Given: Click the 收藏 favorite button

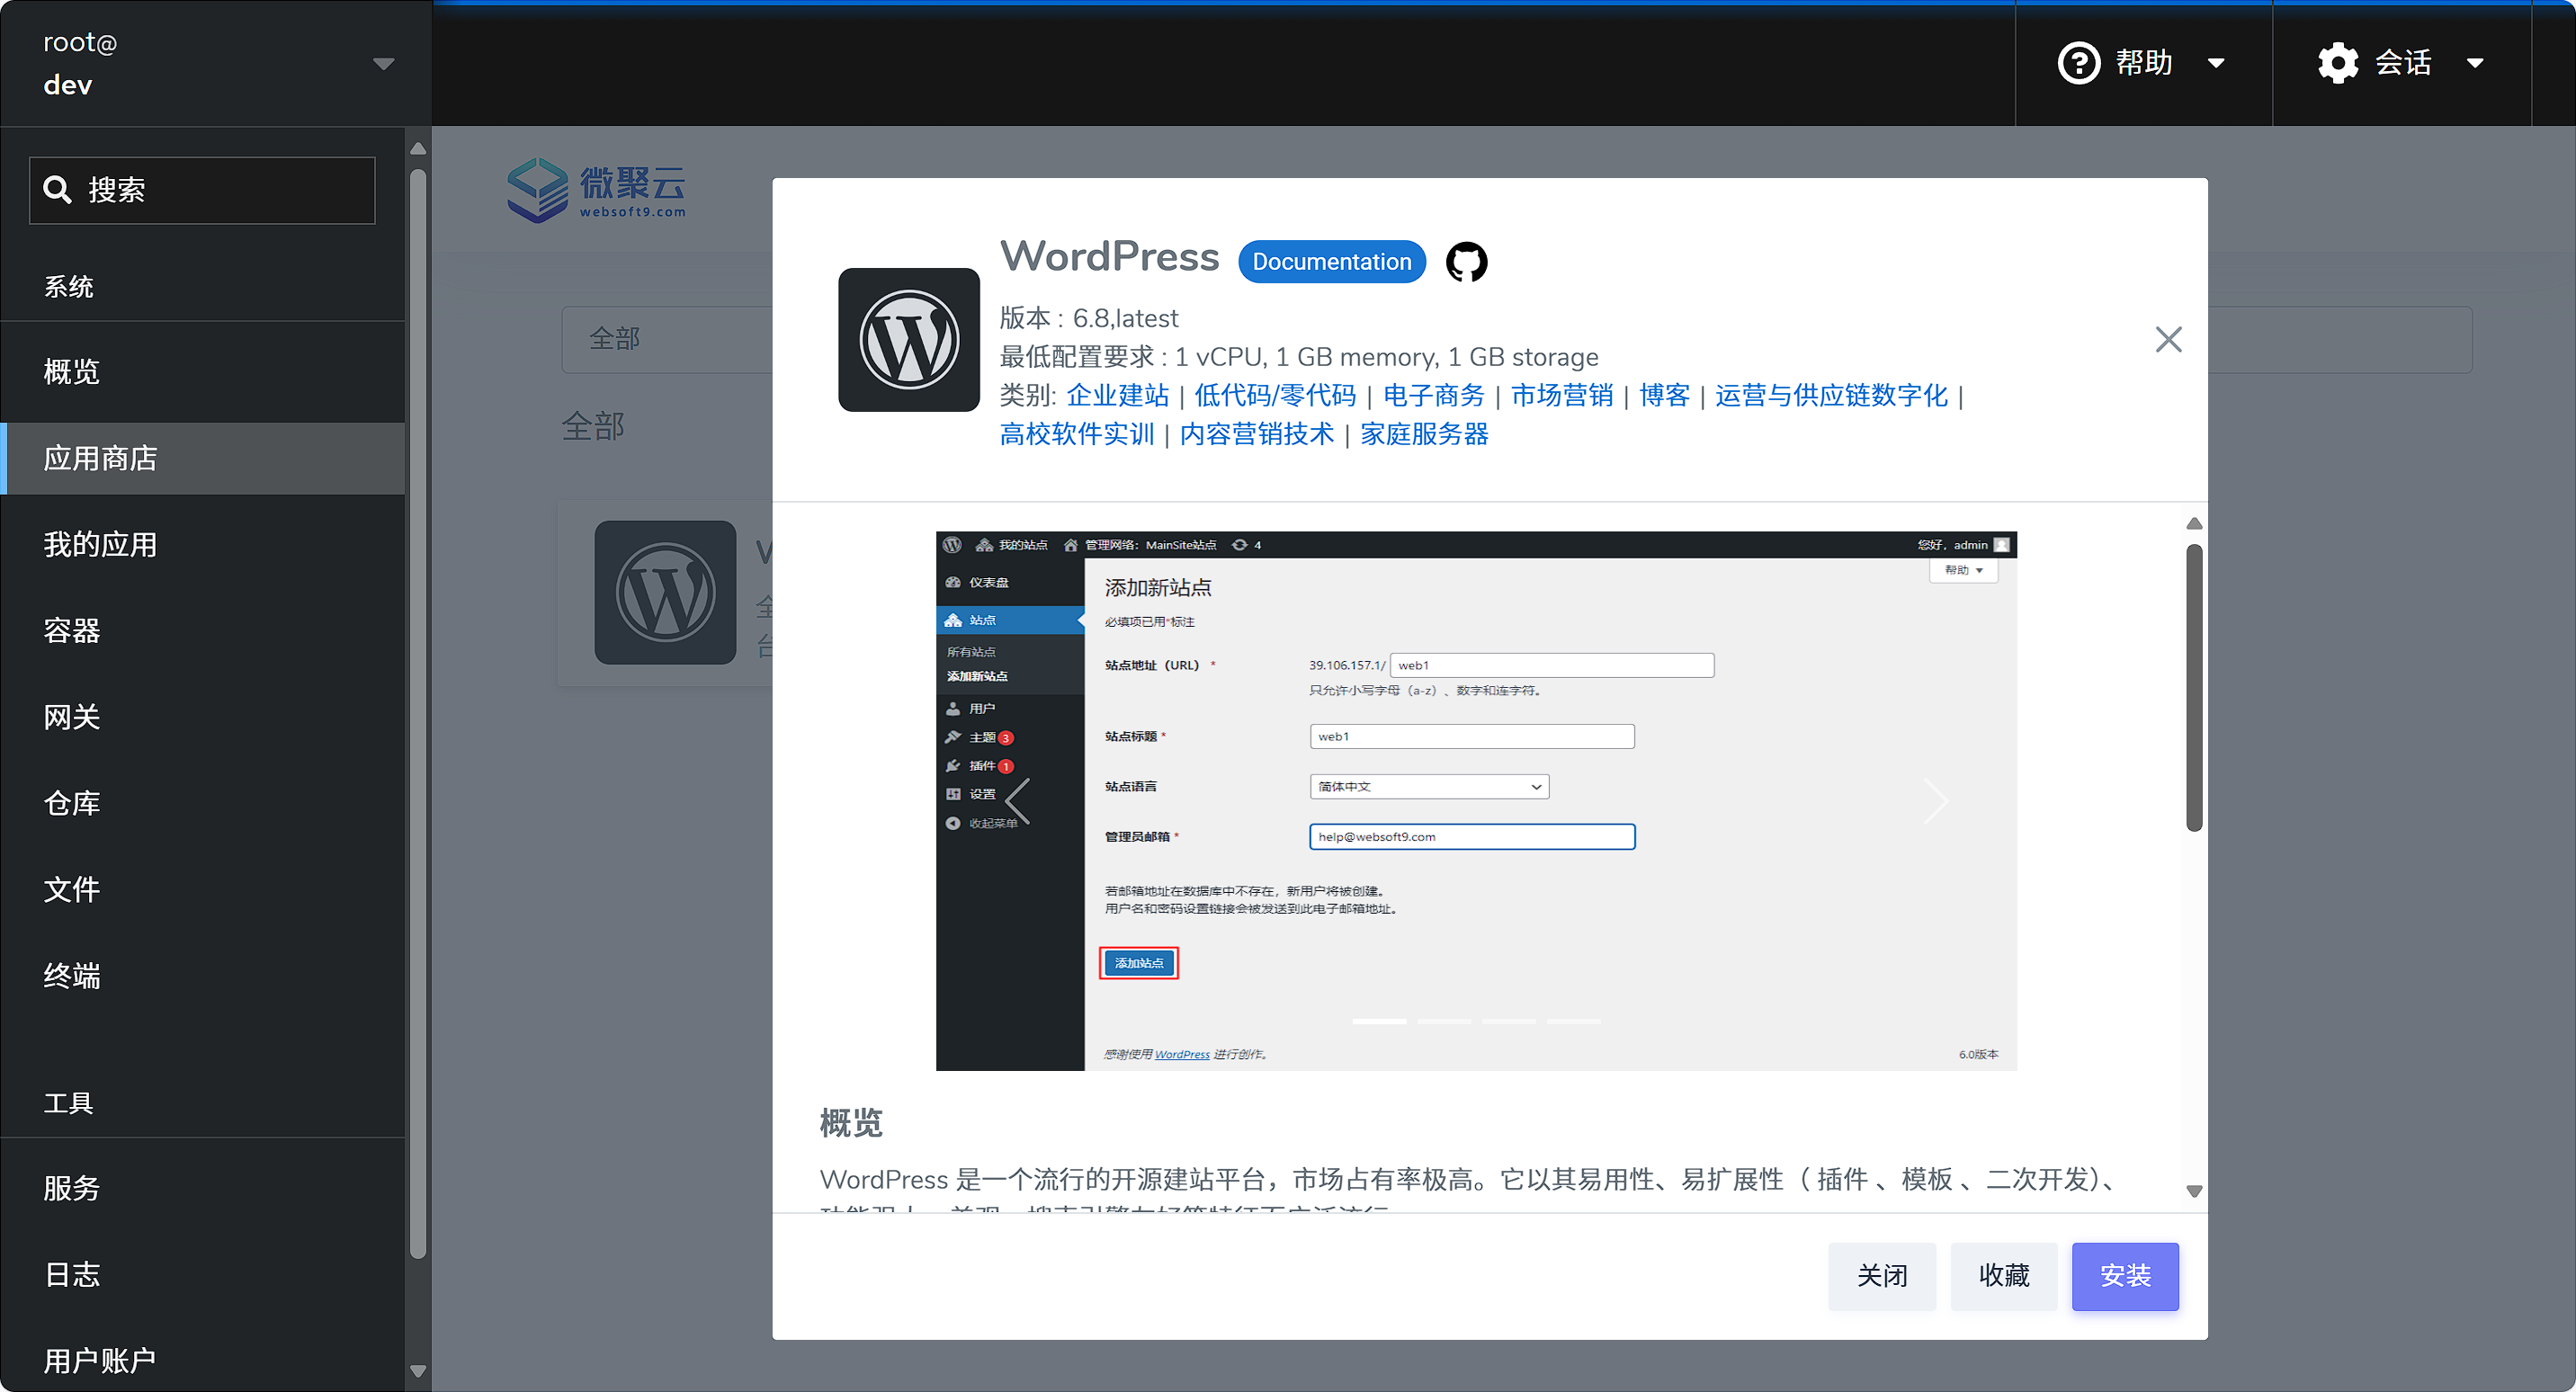Looking at the screenshot, I should [x=2003, y=1276].
